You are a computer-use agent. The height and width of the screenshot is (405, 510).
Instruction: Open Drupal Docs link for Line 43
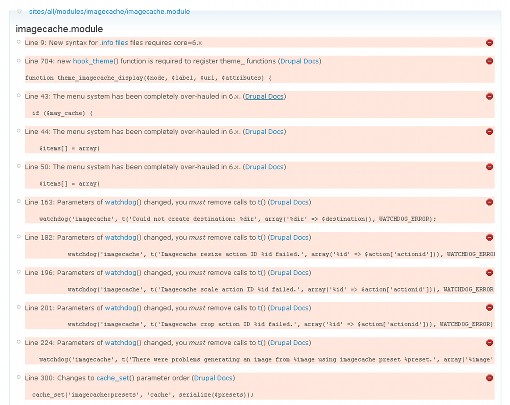(264, 97)
